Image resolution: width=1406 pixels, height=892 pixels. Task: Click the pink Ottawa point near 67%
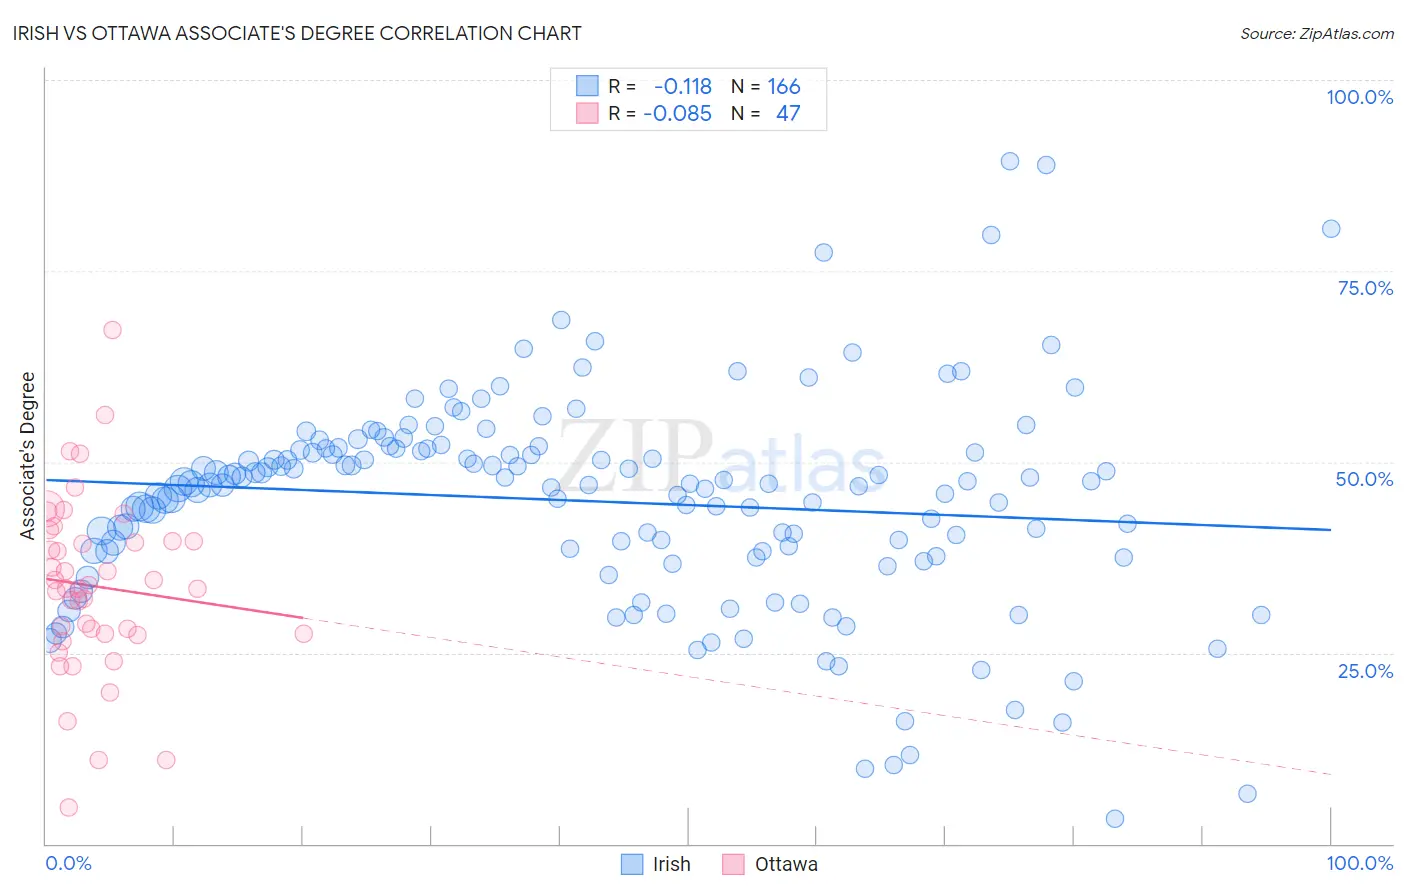[112, 330]
